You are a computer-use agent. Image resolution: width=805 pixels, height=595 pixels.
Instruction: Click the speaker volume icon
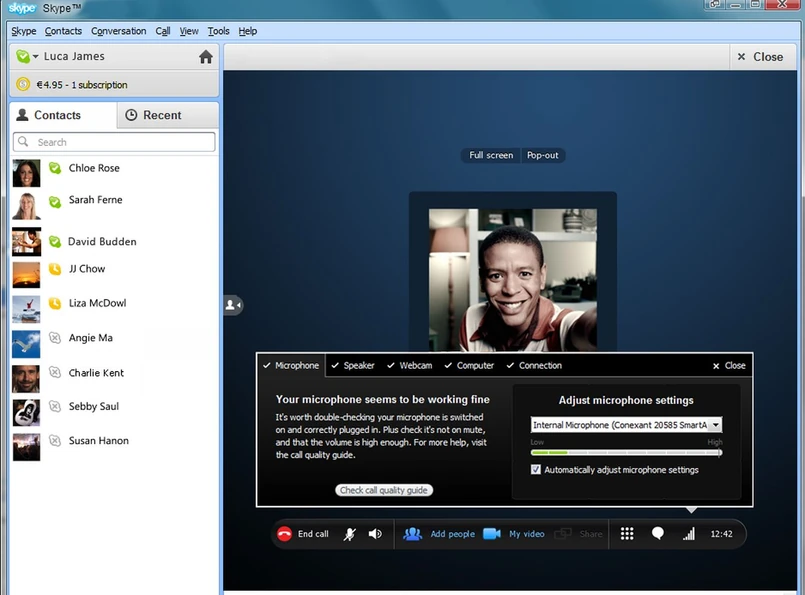(x=375, y=534)
